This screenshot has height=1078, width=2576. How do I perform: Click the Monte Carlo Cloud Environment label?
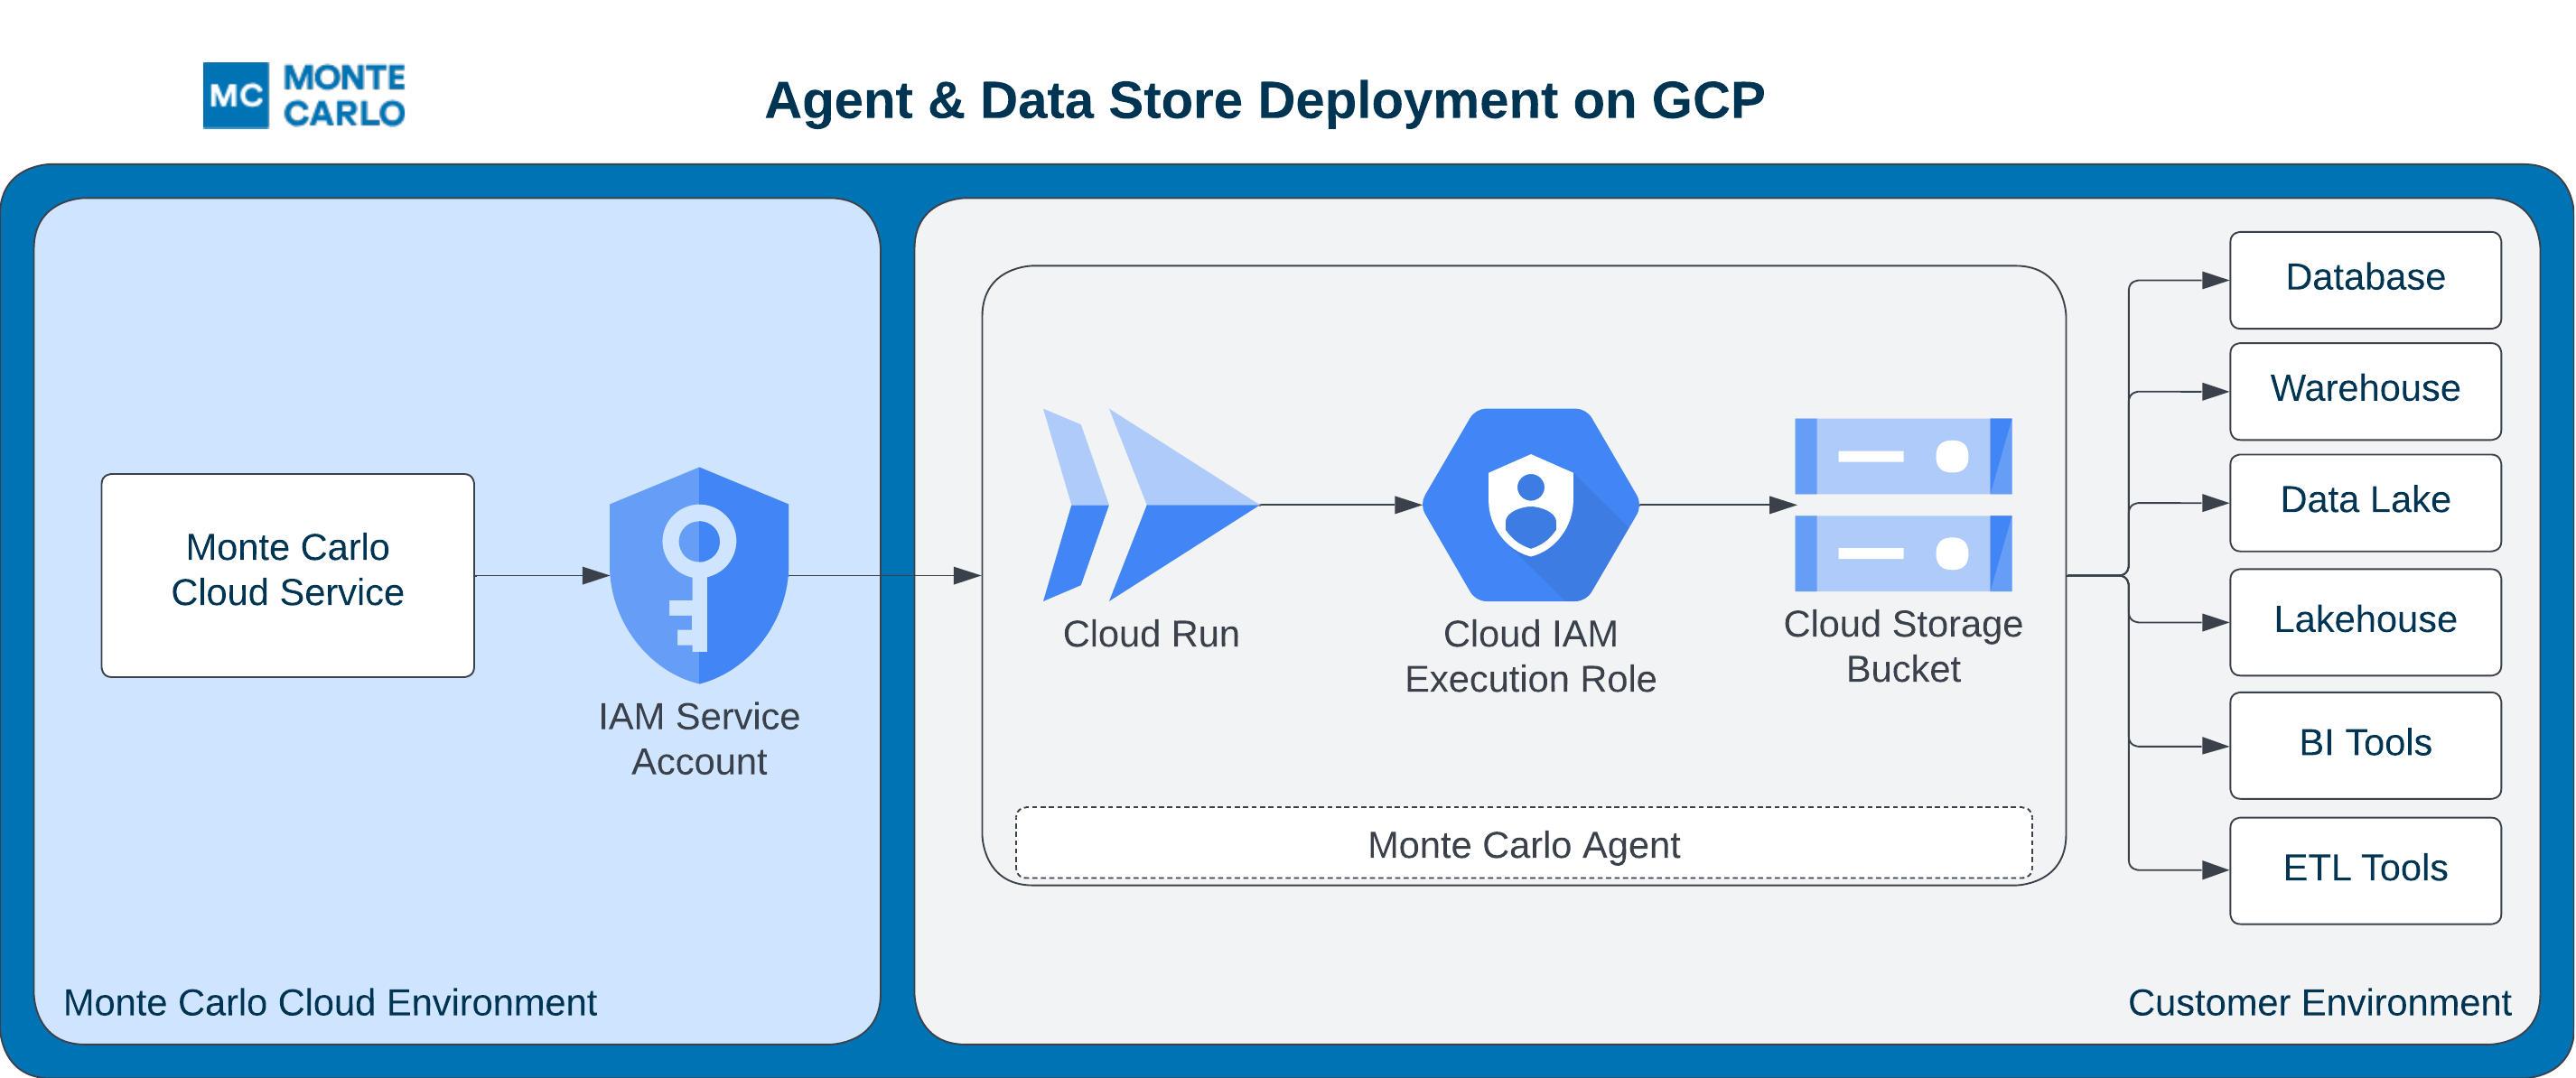330,1002
